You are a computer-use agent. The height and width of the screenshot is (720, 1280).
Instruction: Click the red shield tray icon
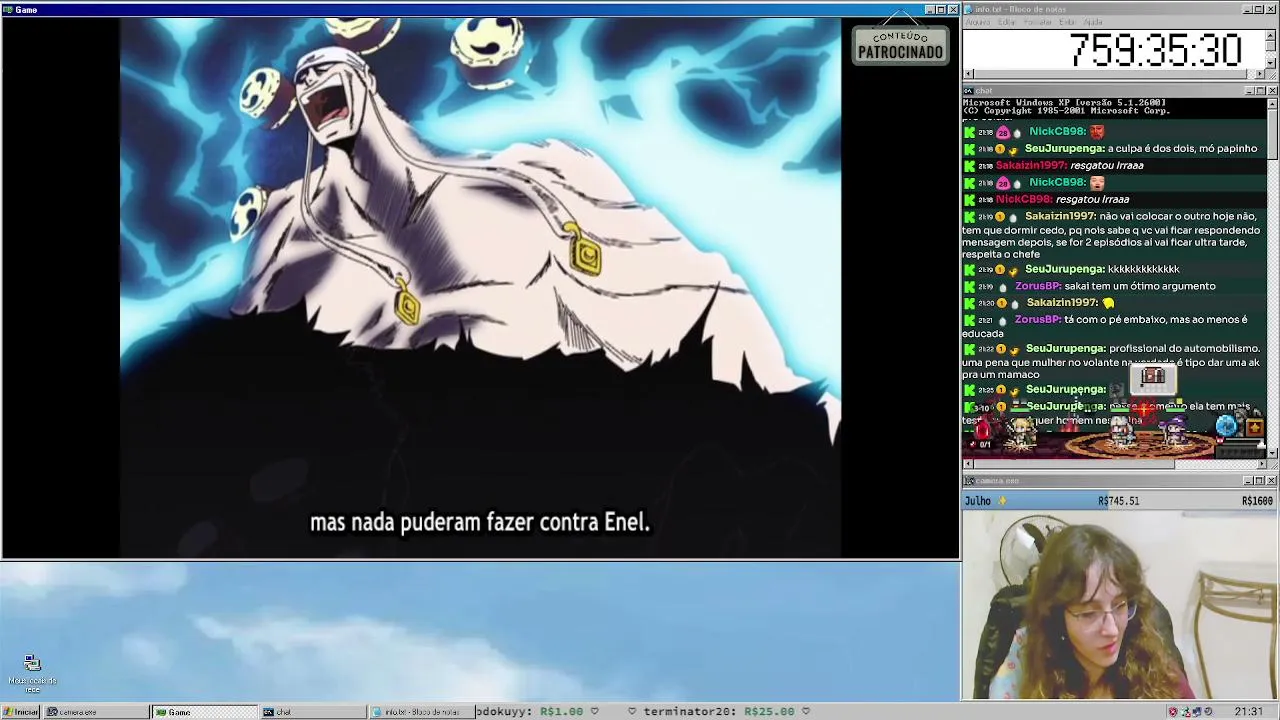tap(1173, 712)
